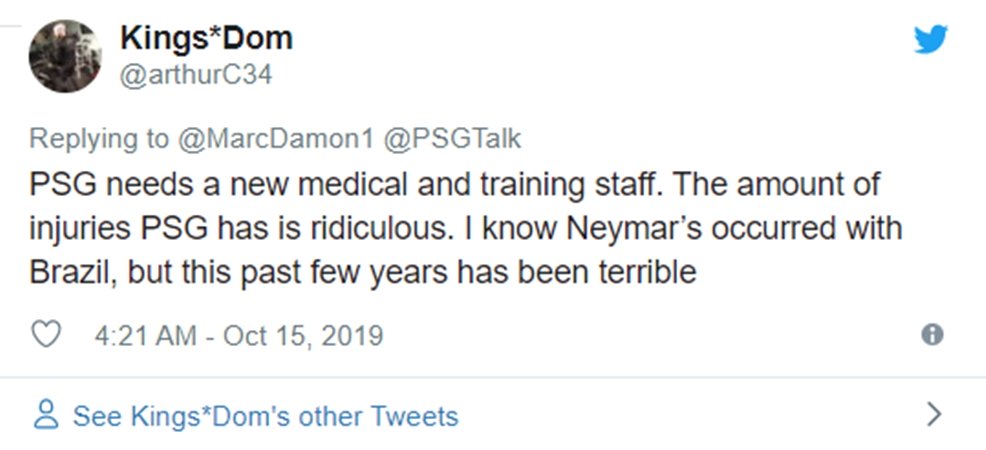The image size is (986, 450).
Task: Open the Kings*Dom profile avatar
Action: coord(64,56)
